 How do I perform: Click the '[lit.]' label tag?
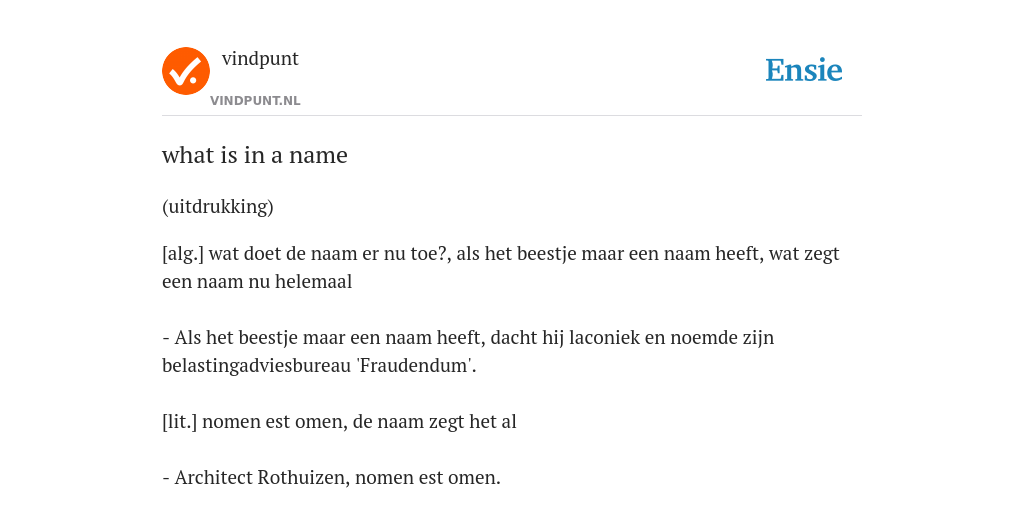click(x=180, y=422)
